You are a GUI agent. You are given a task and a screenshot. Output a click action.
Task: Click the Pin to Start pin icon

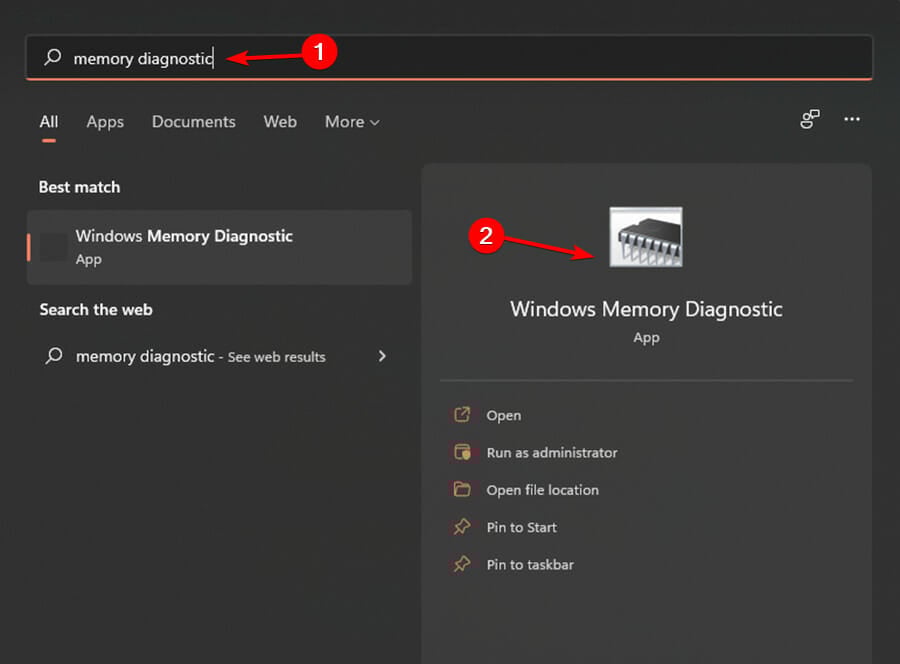click(462, 527)
